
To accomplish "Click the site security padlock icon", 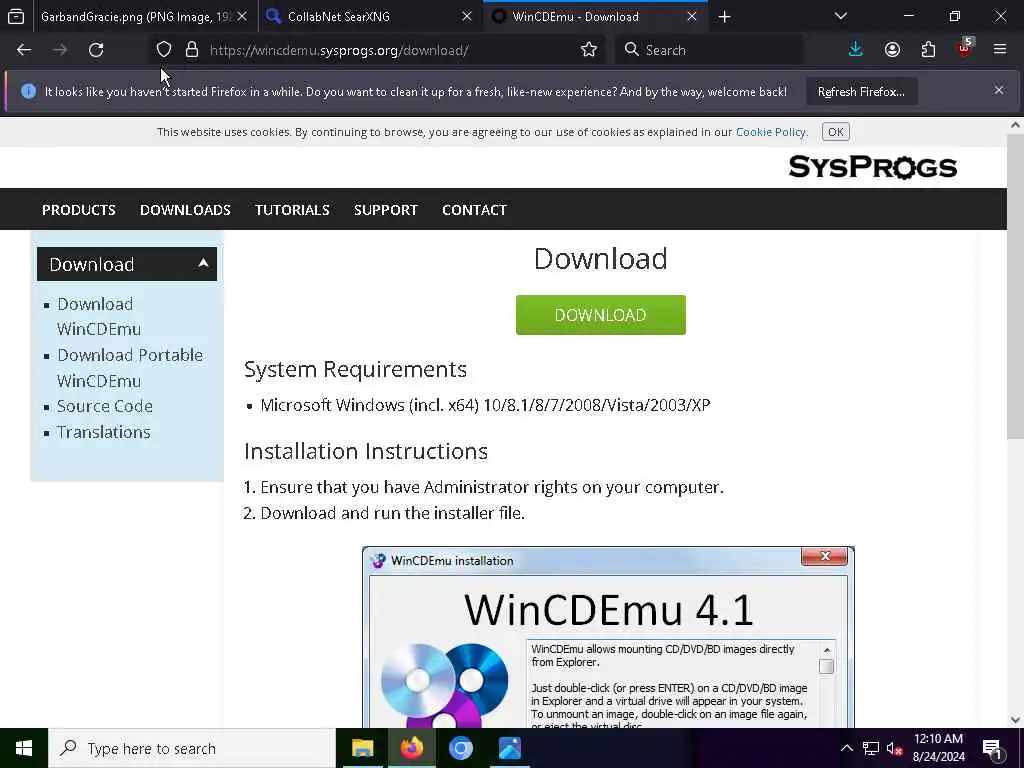I will click(191, 50).
